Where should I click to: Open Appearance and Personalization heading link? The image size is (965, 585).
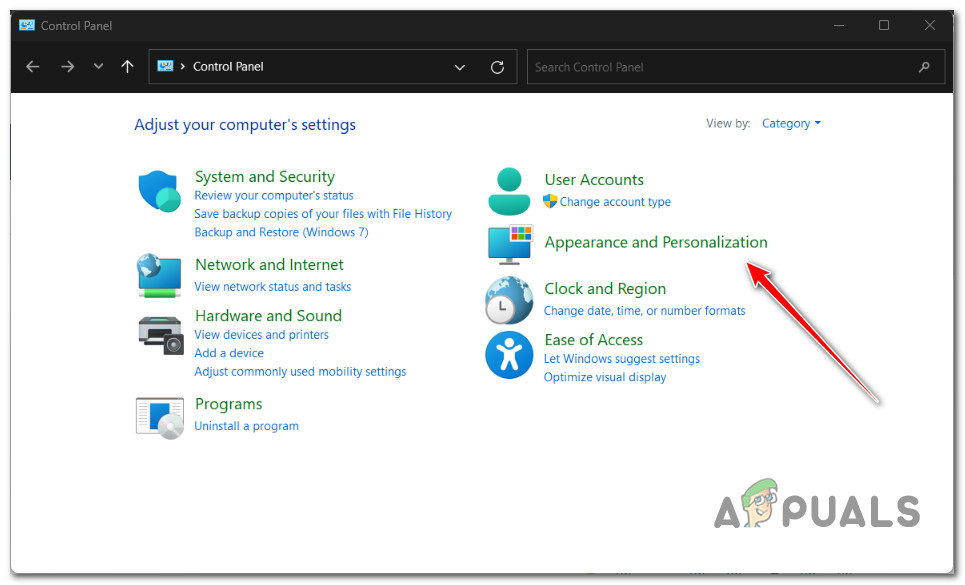tap(655, 242)
